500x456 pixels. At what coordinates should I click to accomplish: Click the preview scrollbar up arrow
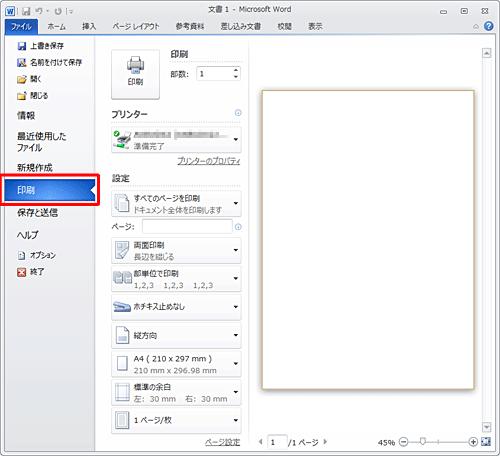pos(487,53)
